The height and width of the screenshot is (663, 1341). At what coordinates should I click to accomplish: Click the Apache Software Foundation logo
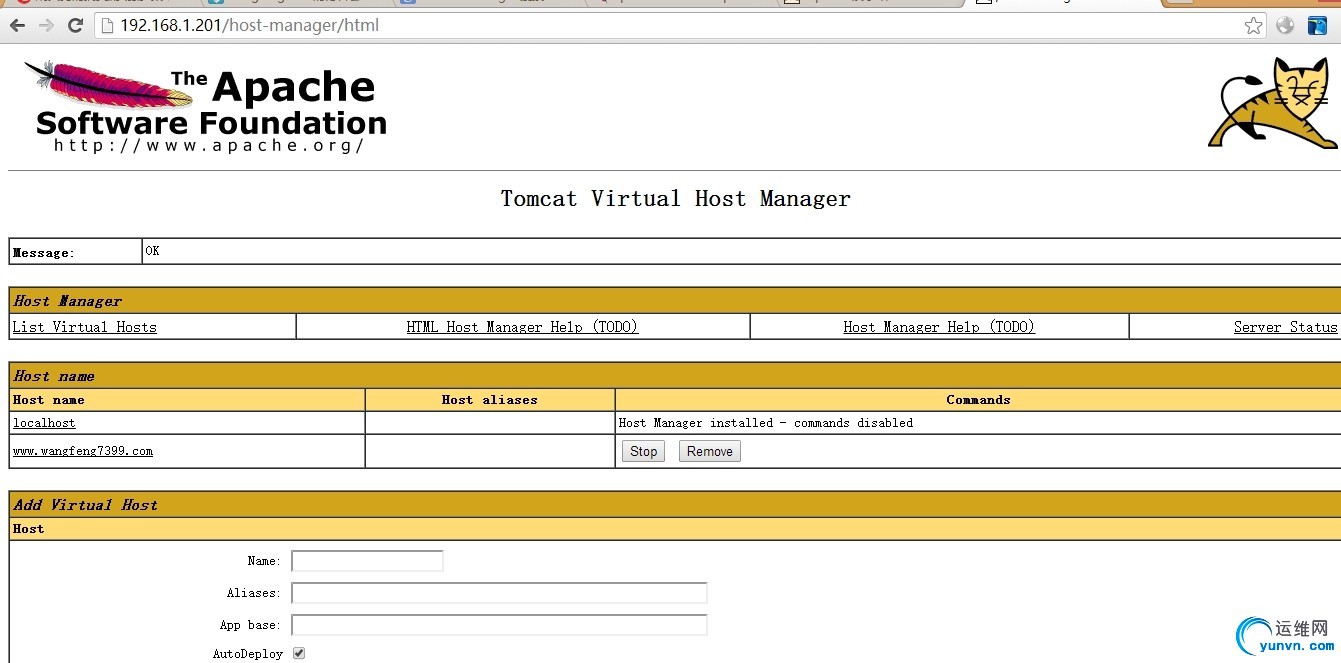tap(205, 107)
